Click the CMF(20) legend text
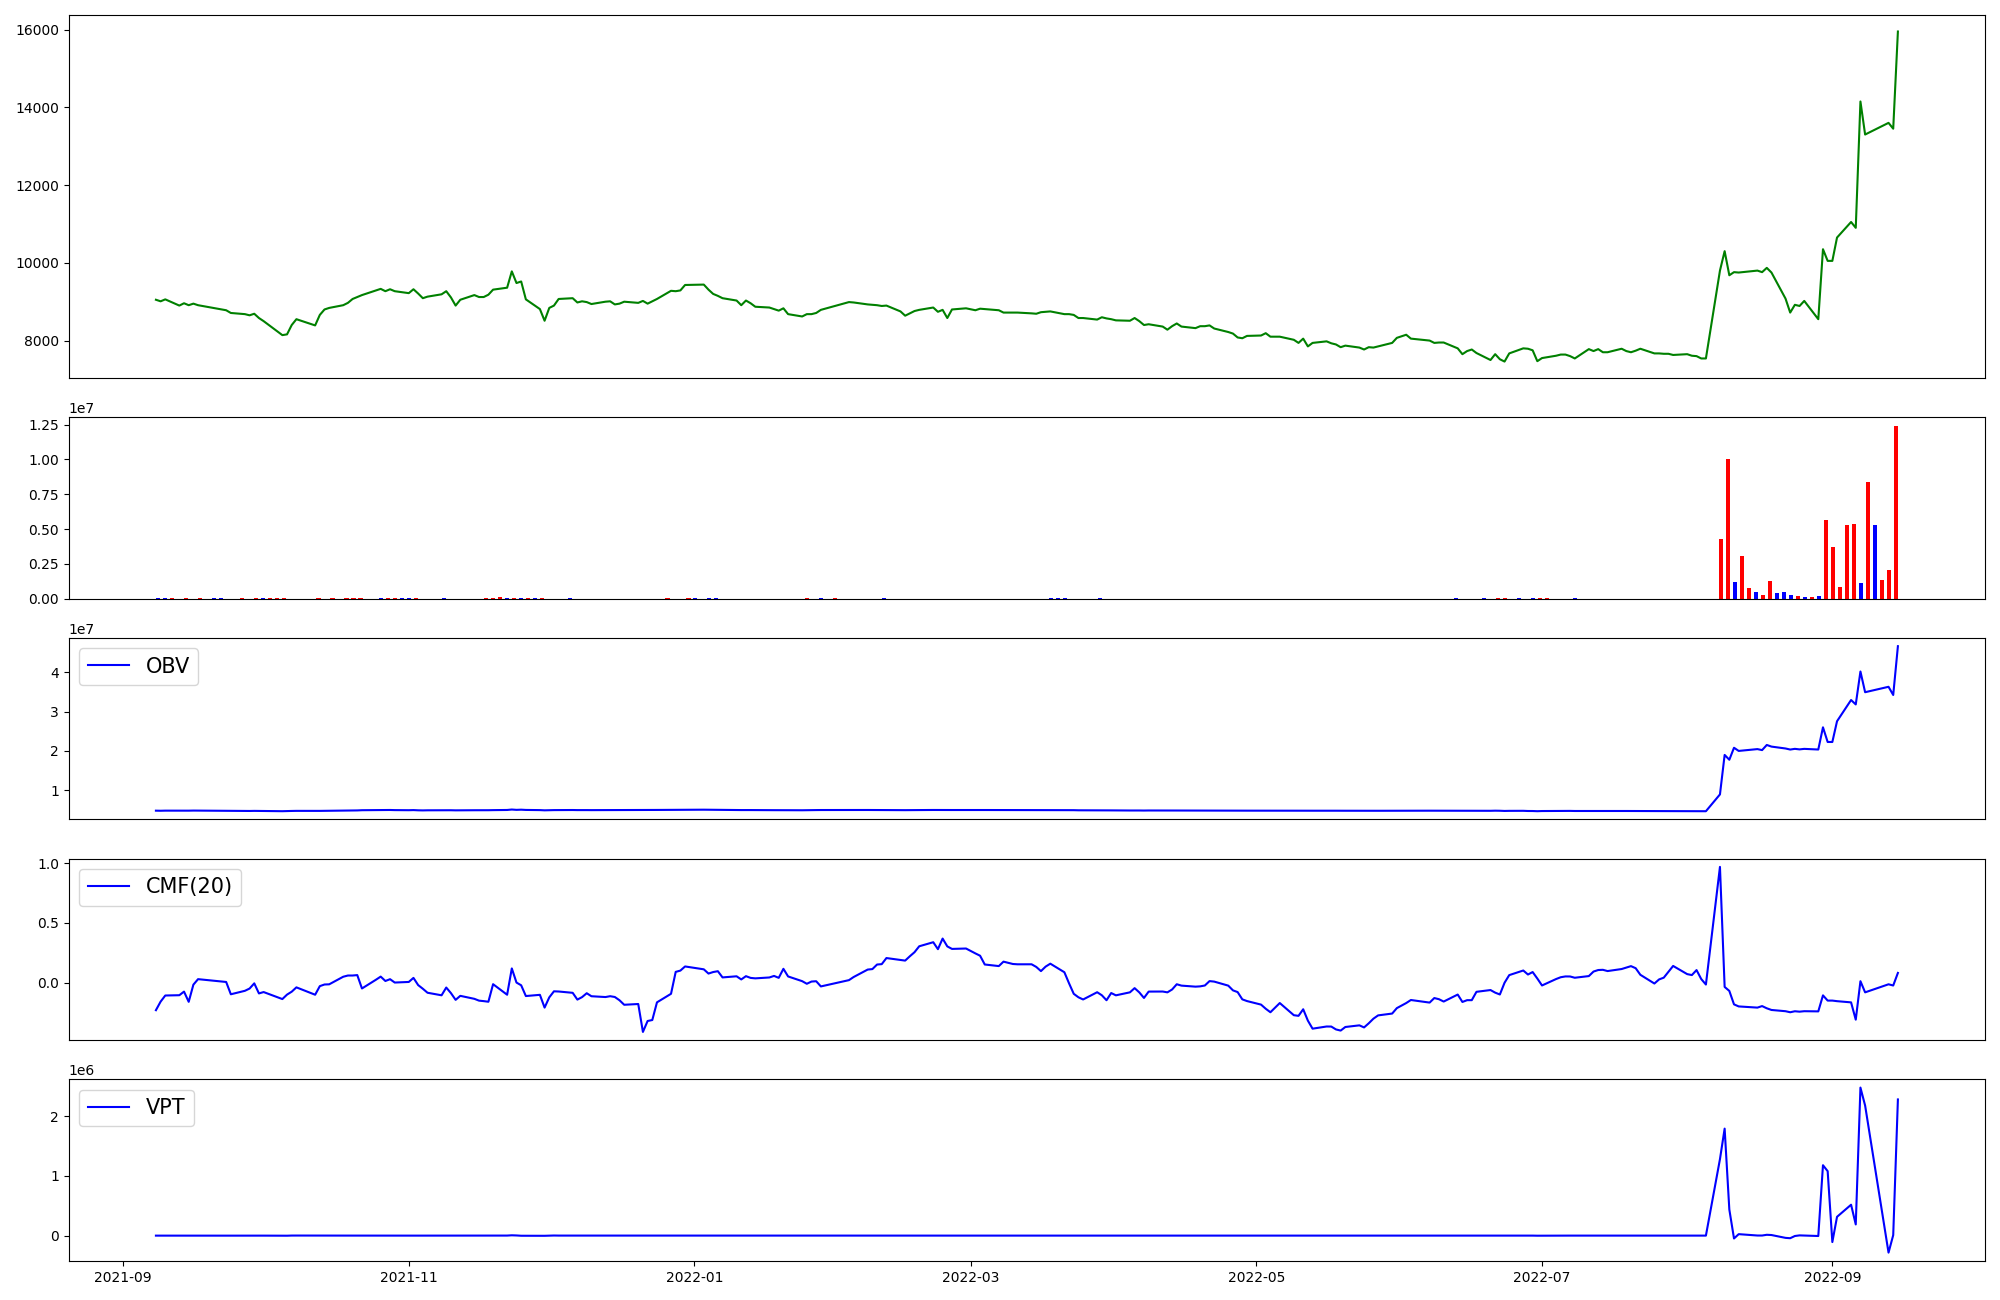Screen dimensions: 2000x1300 (188, 887)
